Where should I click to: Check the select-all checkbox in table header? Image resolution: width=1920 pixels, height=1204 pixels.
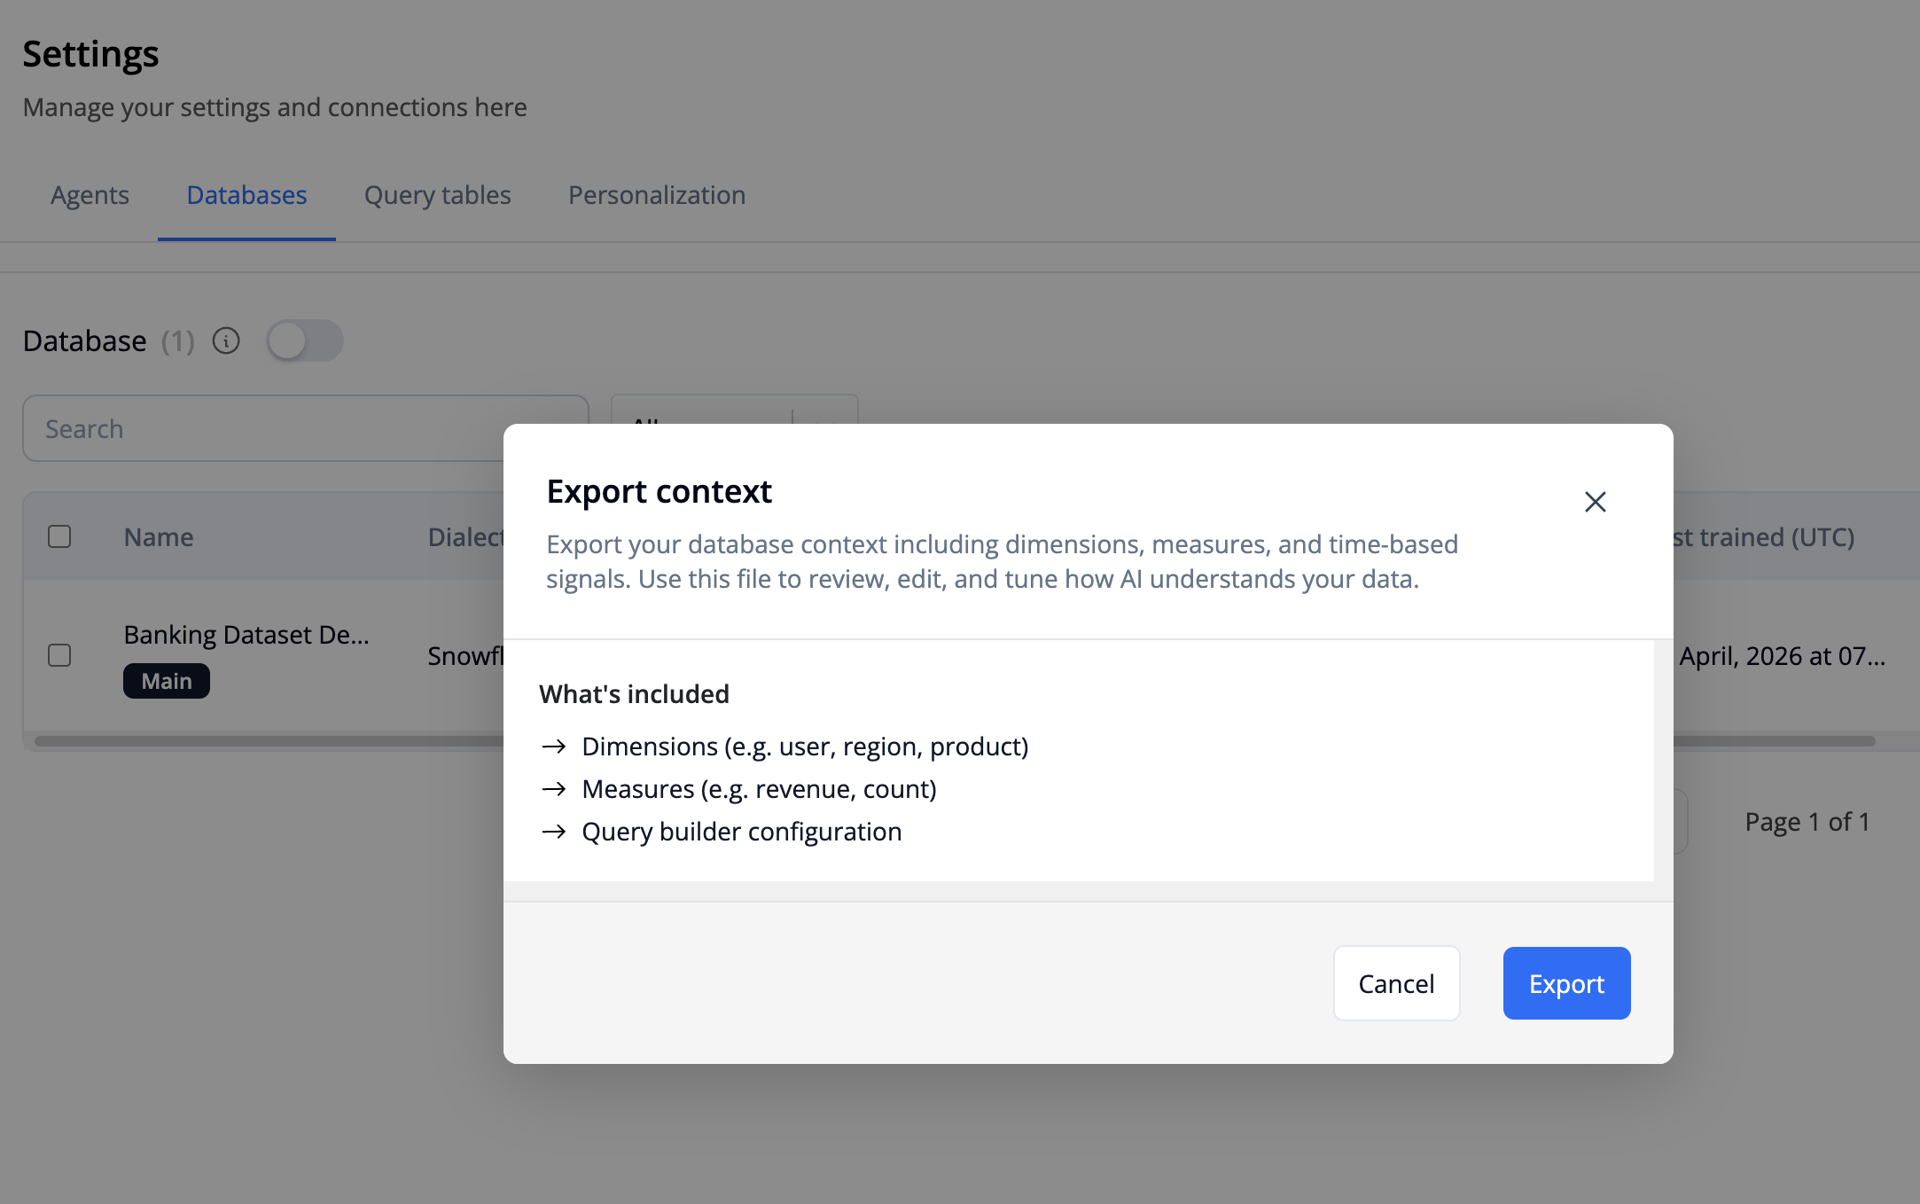(x=60, y=536)
